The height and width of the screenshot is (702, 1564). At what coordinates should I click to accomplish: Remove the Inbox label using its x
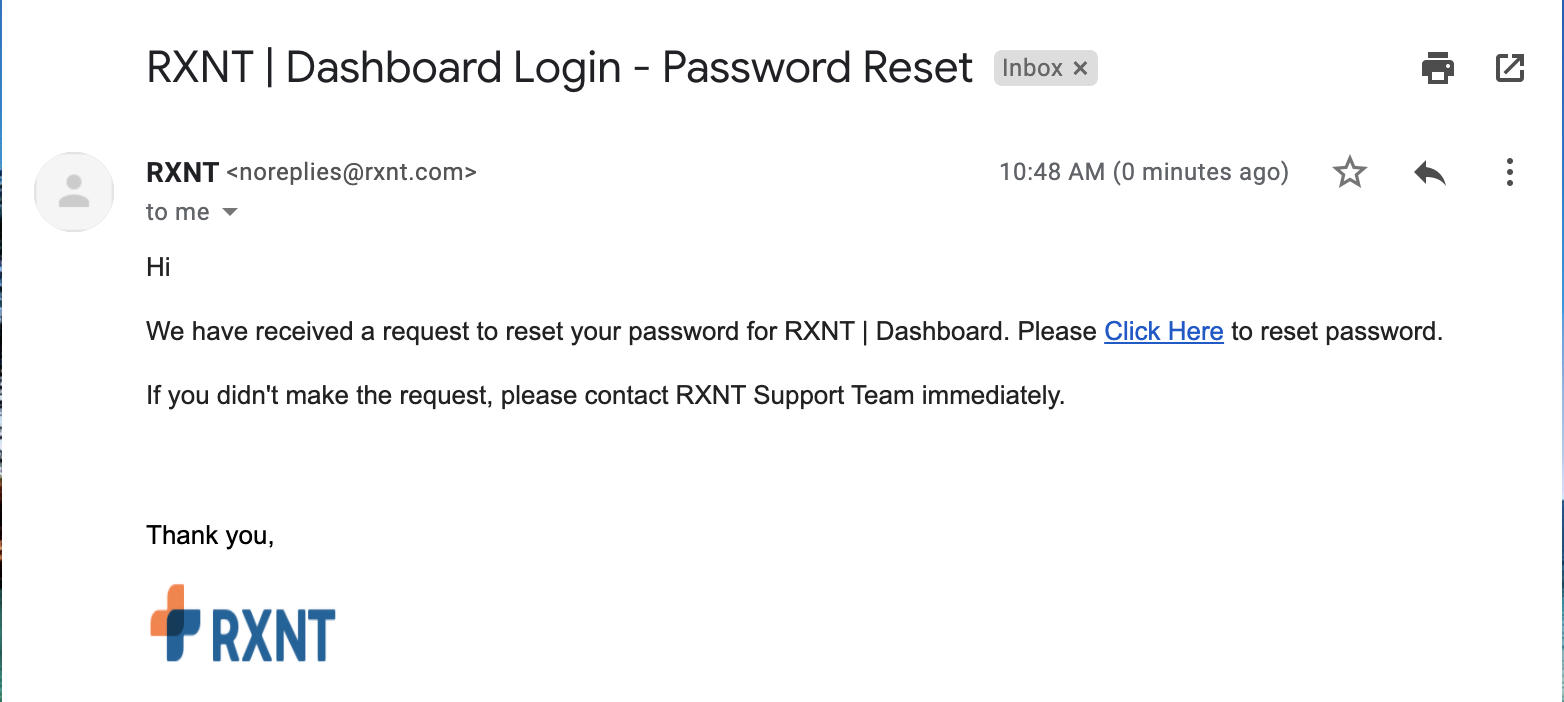1080,68
